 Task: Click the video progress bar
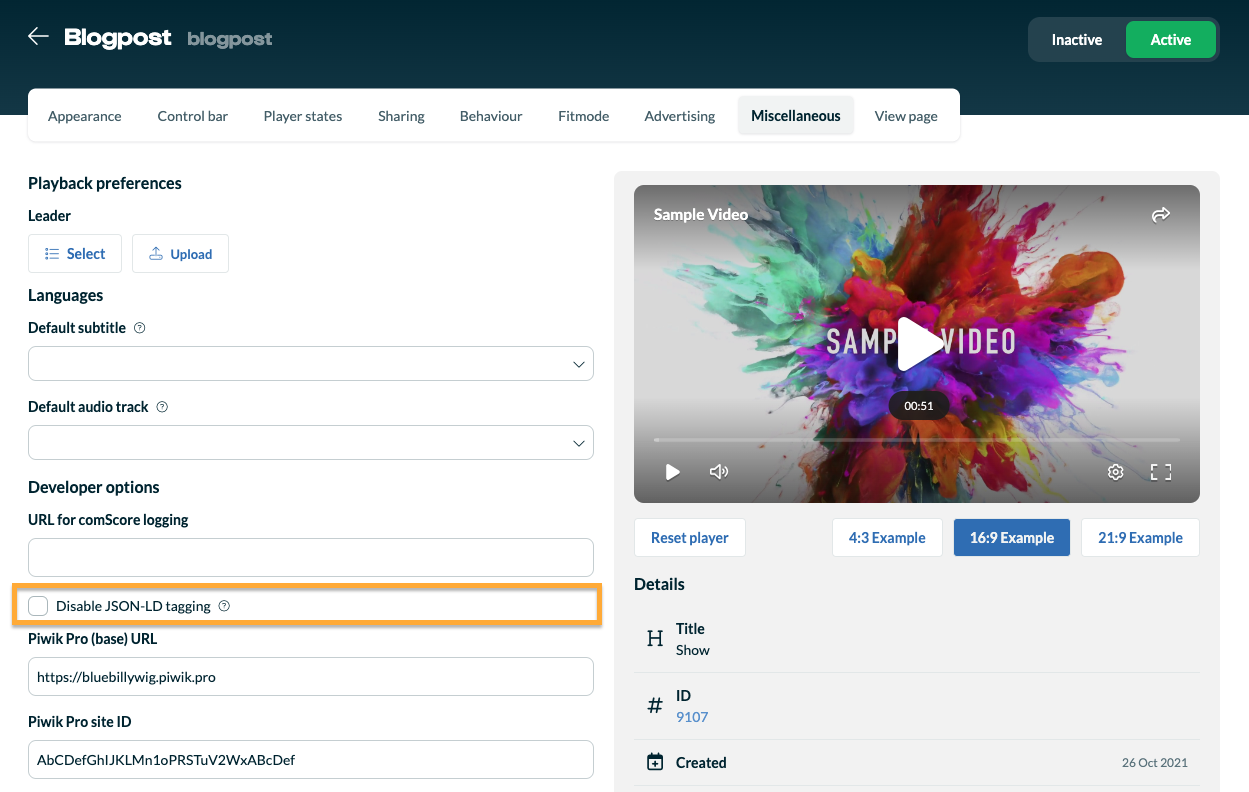(916, 440)
